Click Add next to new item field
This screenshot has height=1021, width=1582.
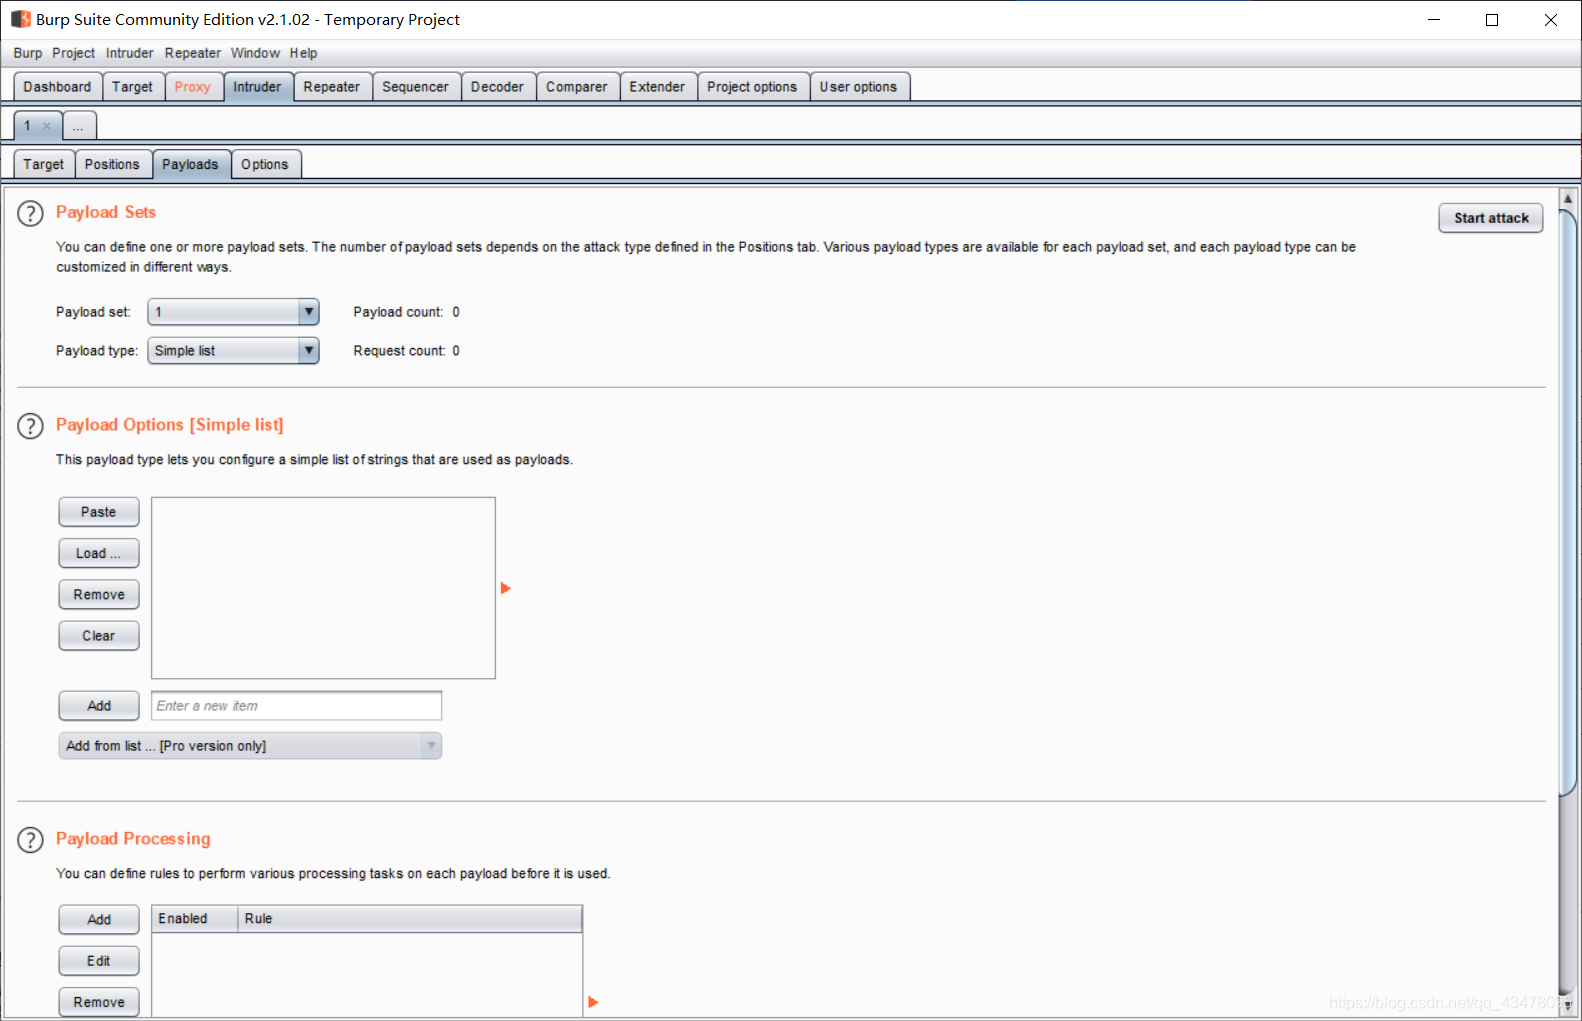[x=99, y=706]
